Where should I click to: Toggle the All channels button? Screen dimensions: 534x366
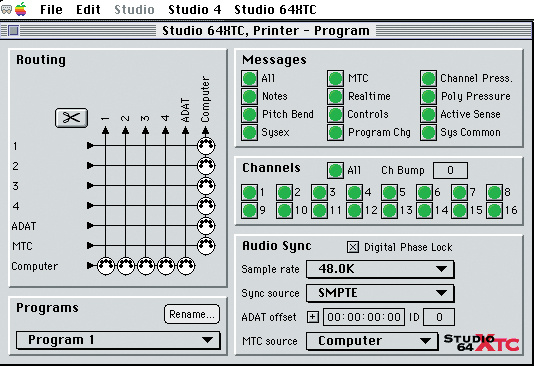335,170
